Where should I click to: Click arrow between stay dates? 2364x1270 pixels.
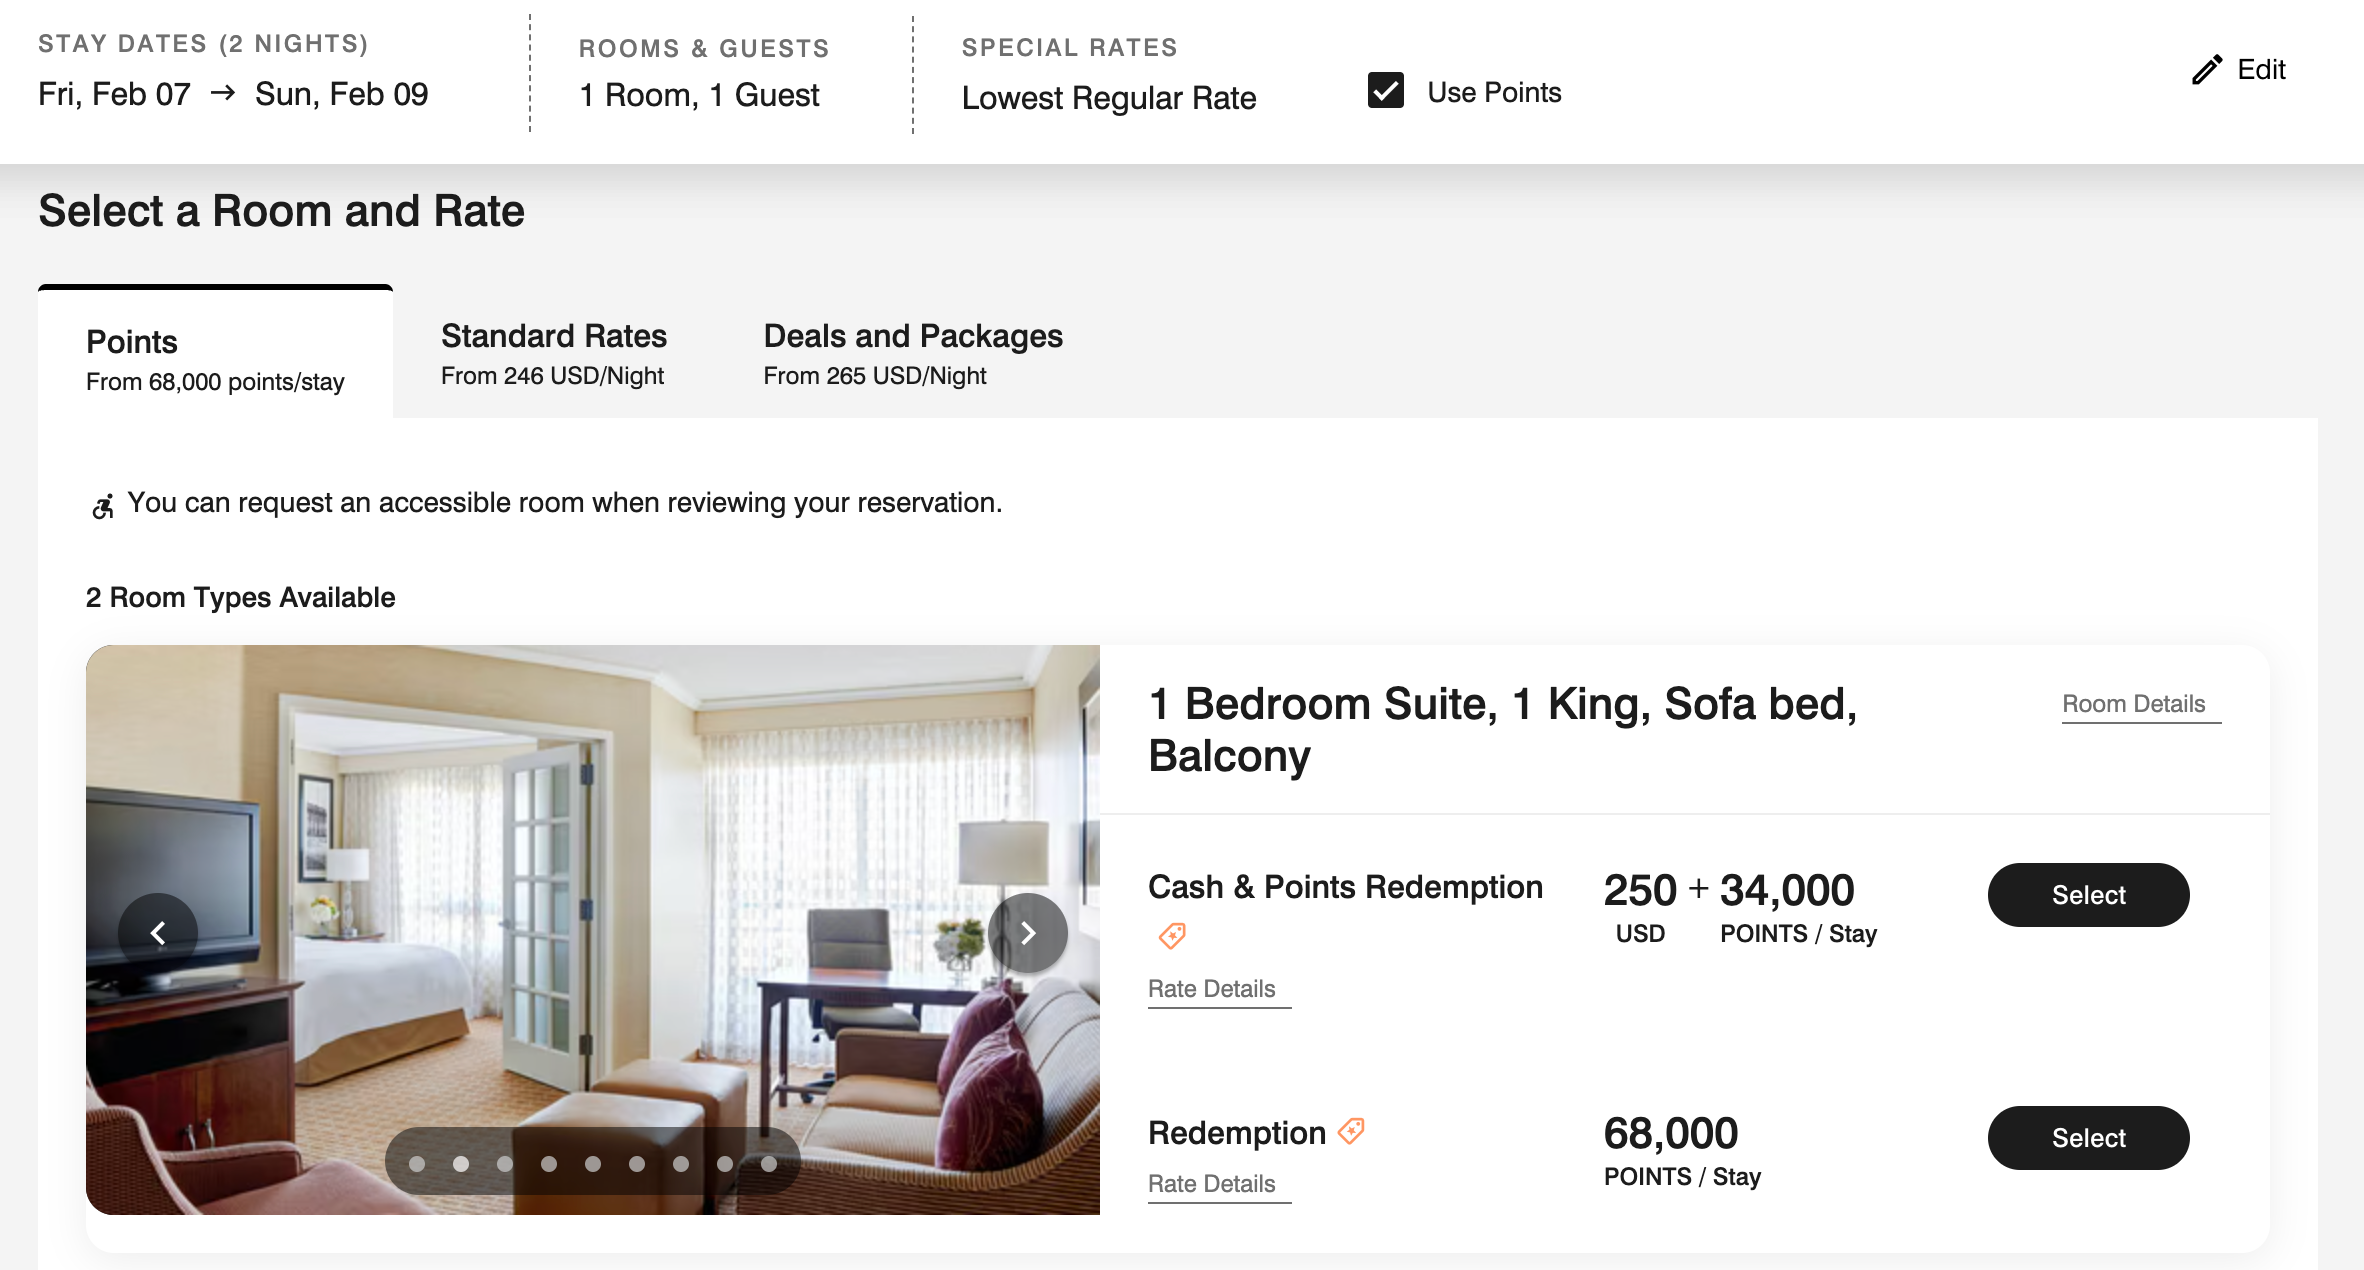point(223,93)
